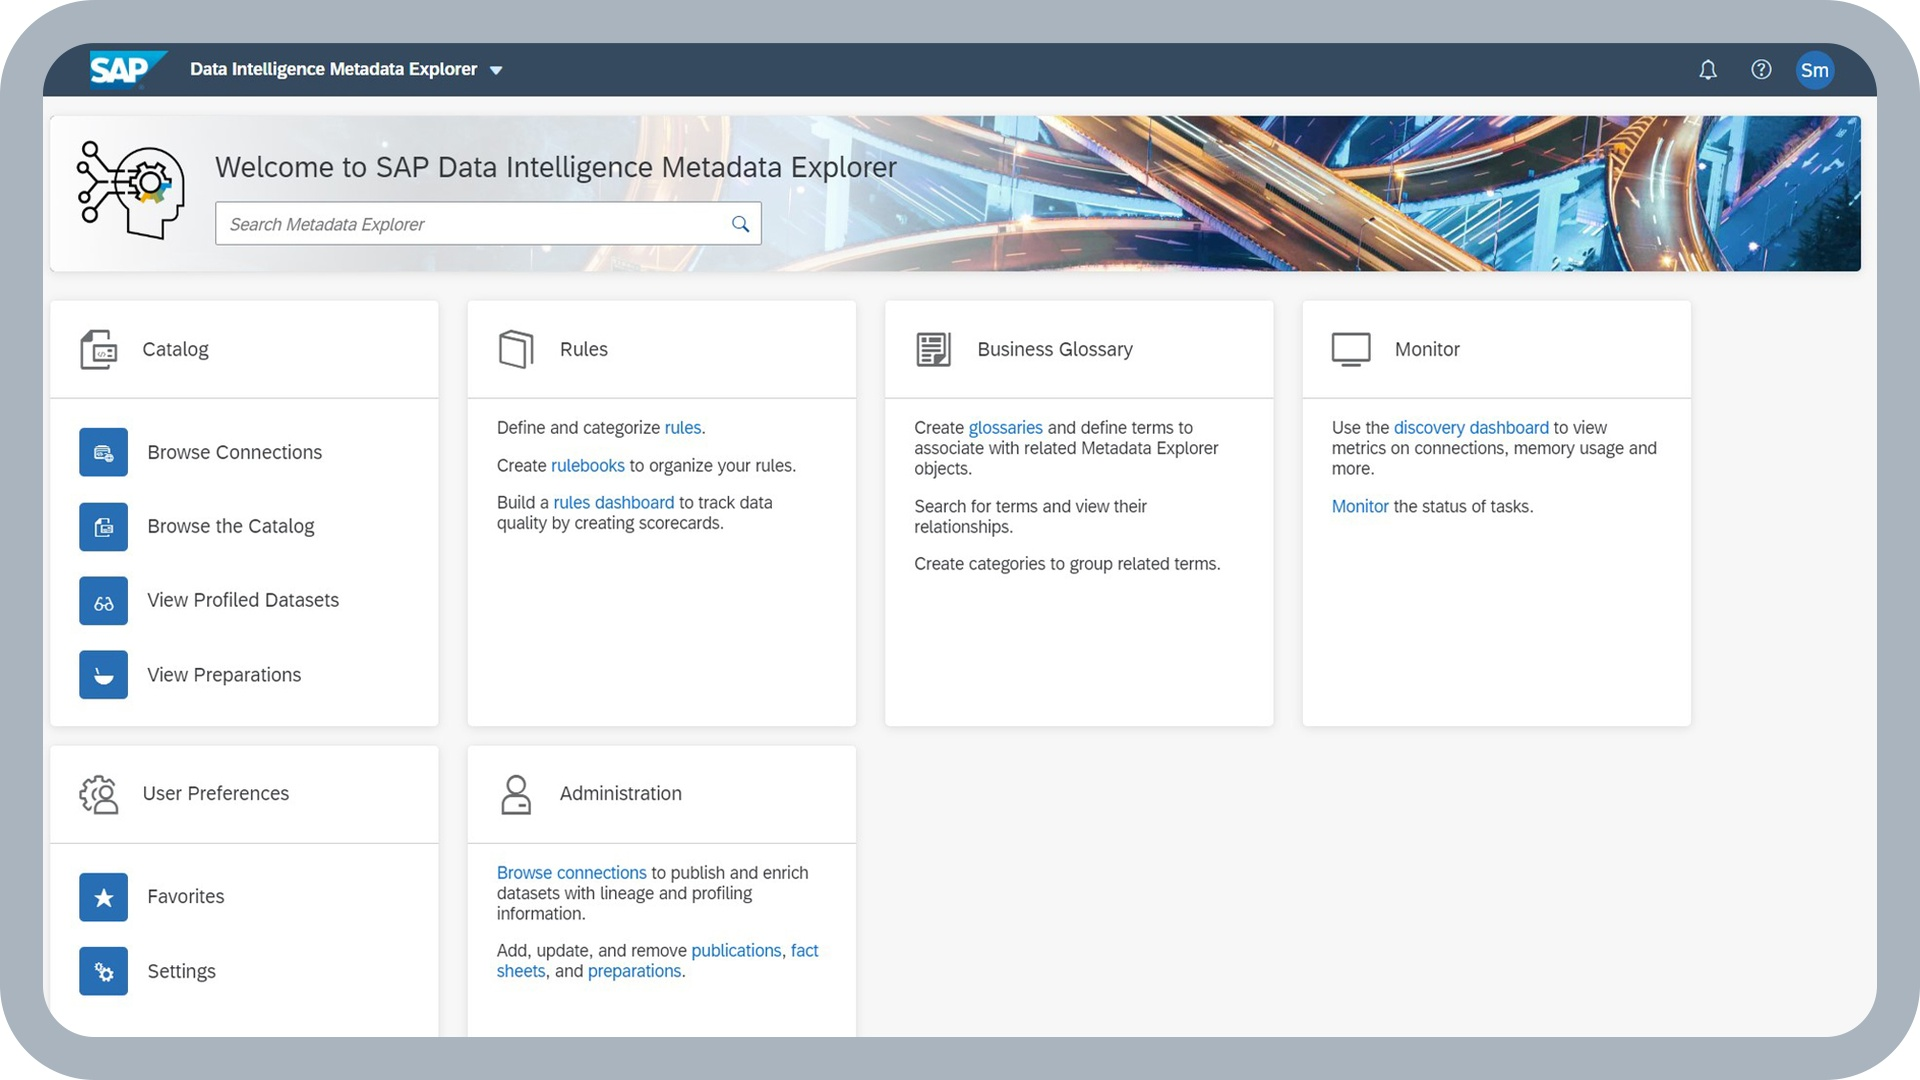Click the View Profiled Datasets glasses icon
Screen dimensions: 1920x1080
pos(104,601)
